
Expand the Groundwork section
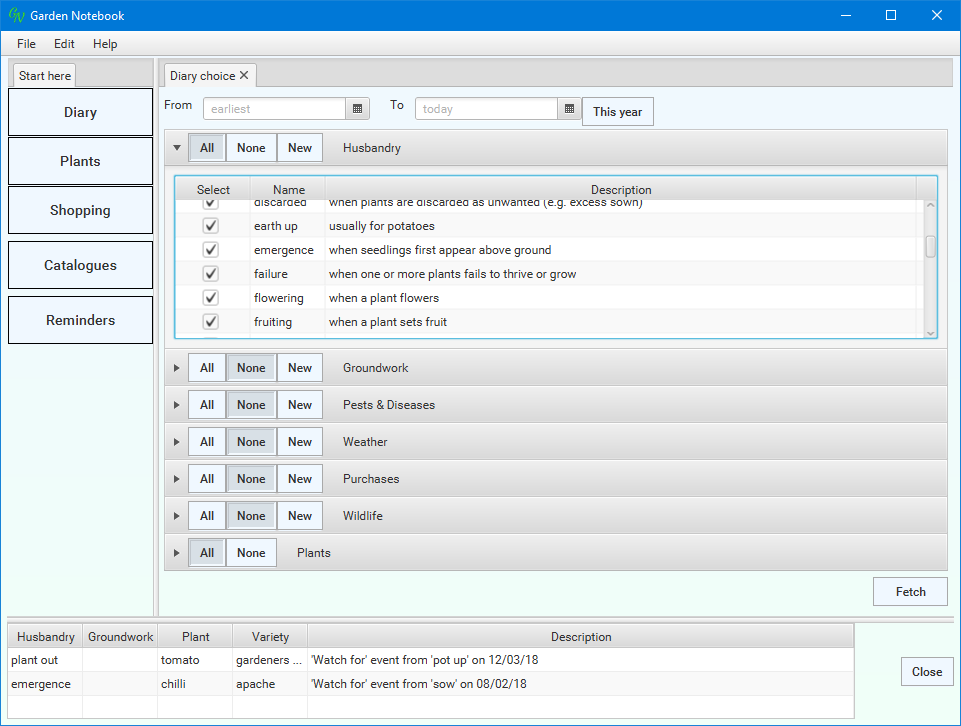click(177, 368)
